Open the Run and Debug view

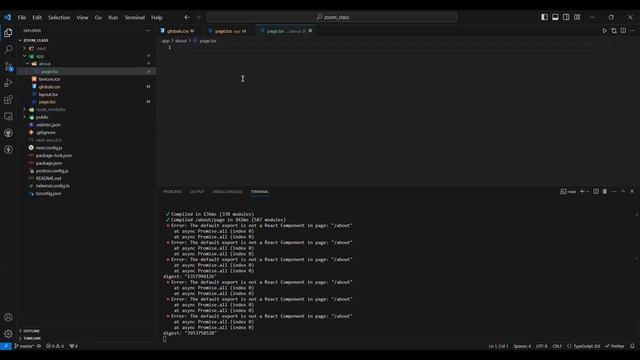point(8,83)
